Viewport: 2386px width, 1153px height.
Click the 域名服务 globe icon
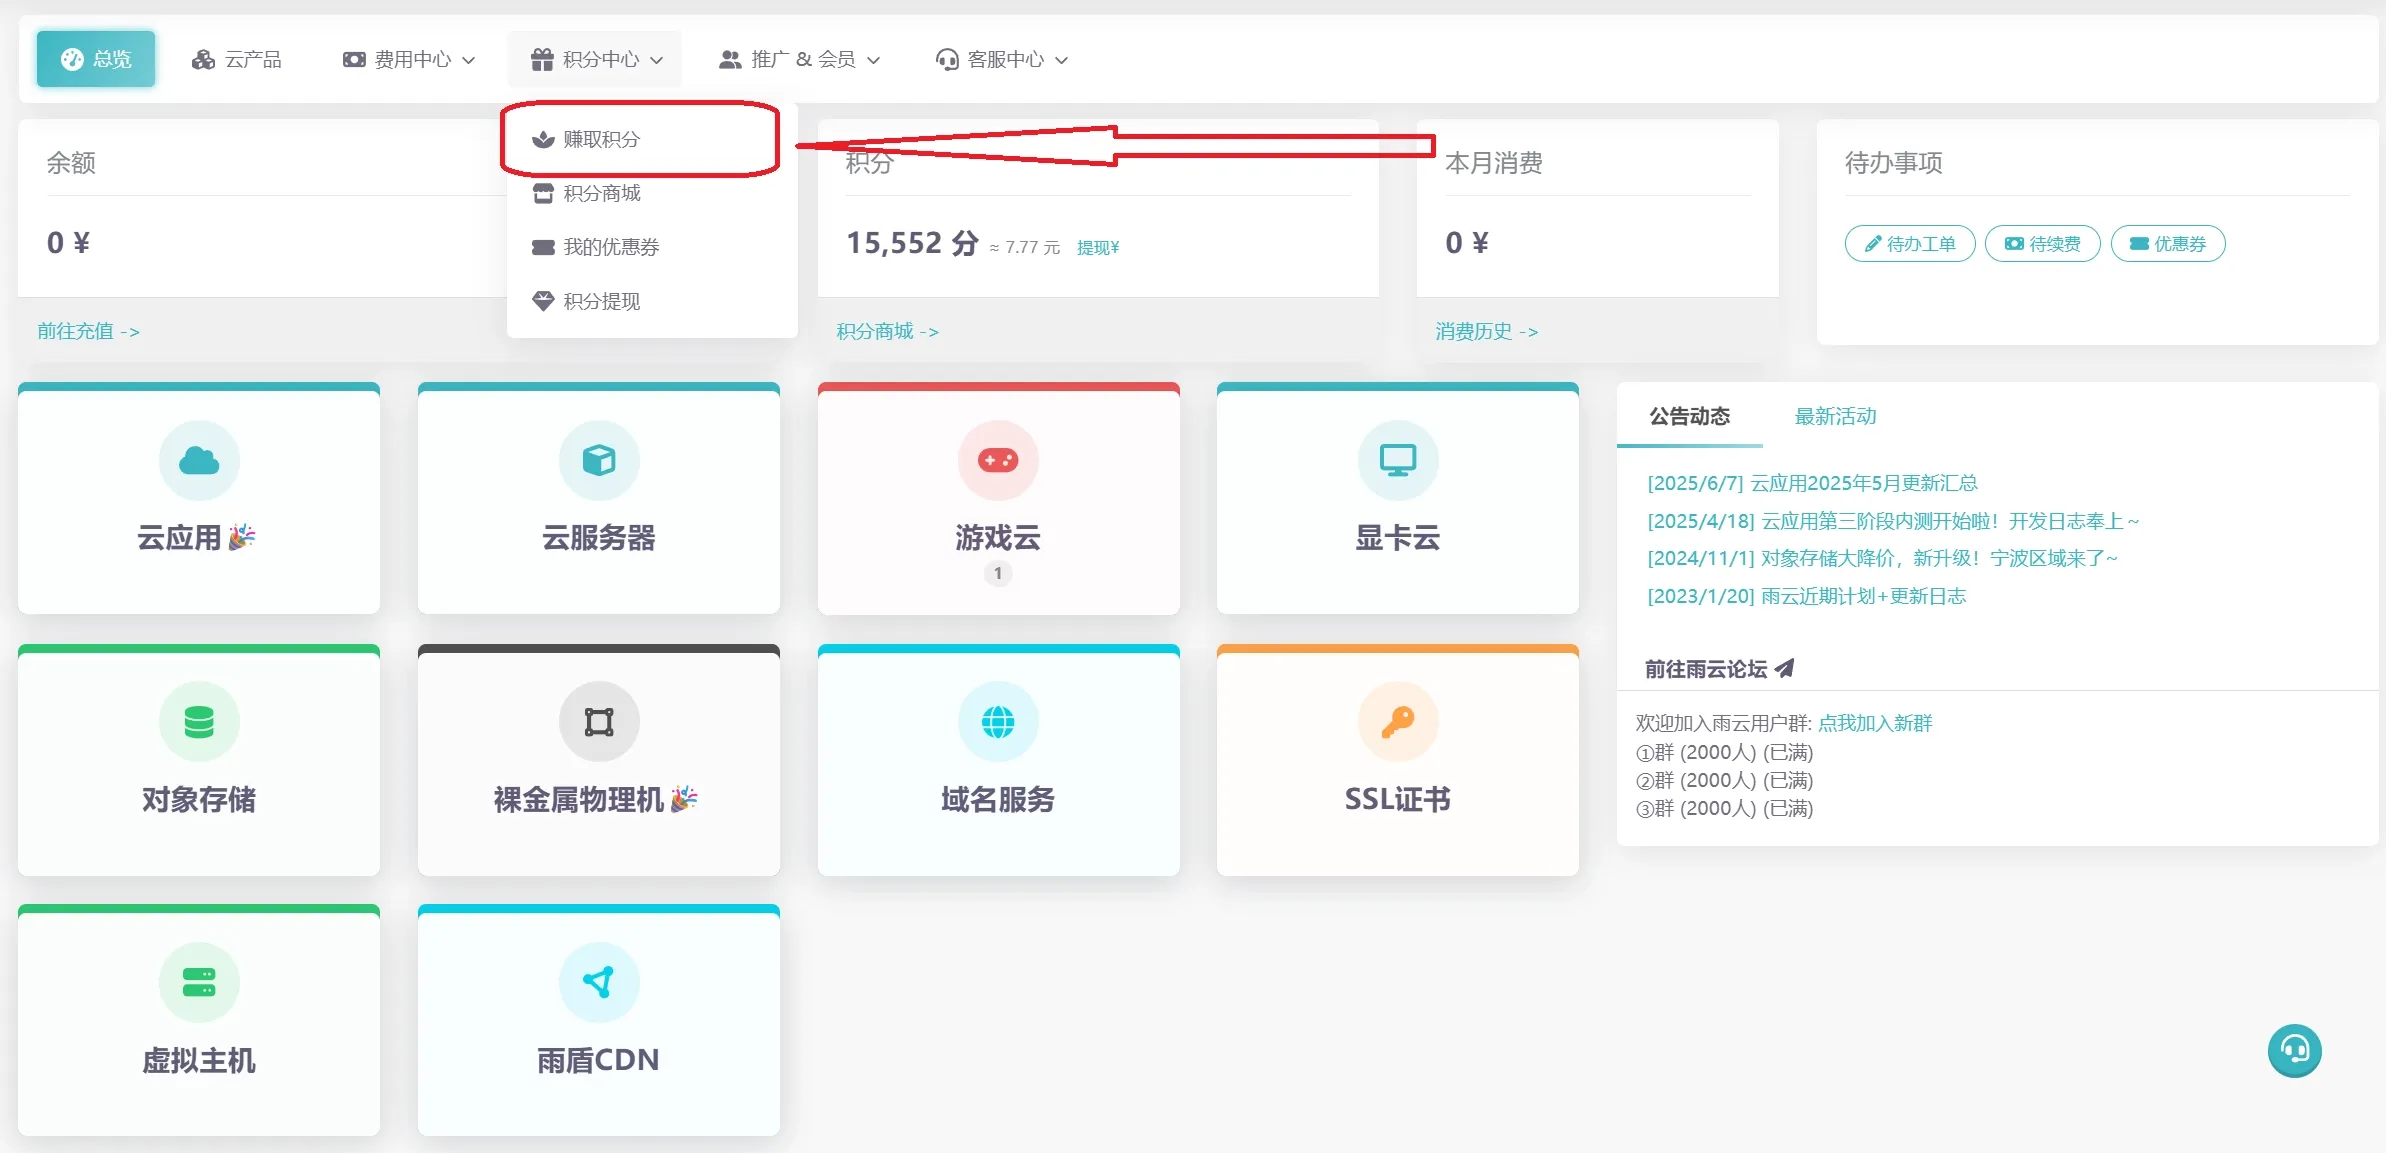click(997, 721)
